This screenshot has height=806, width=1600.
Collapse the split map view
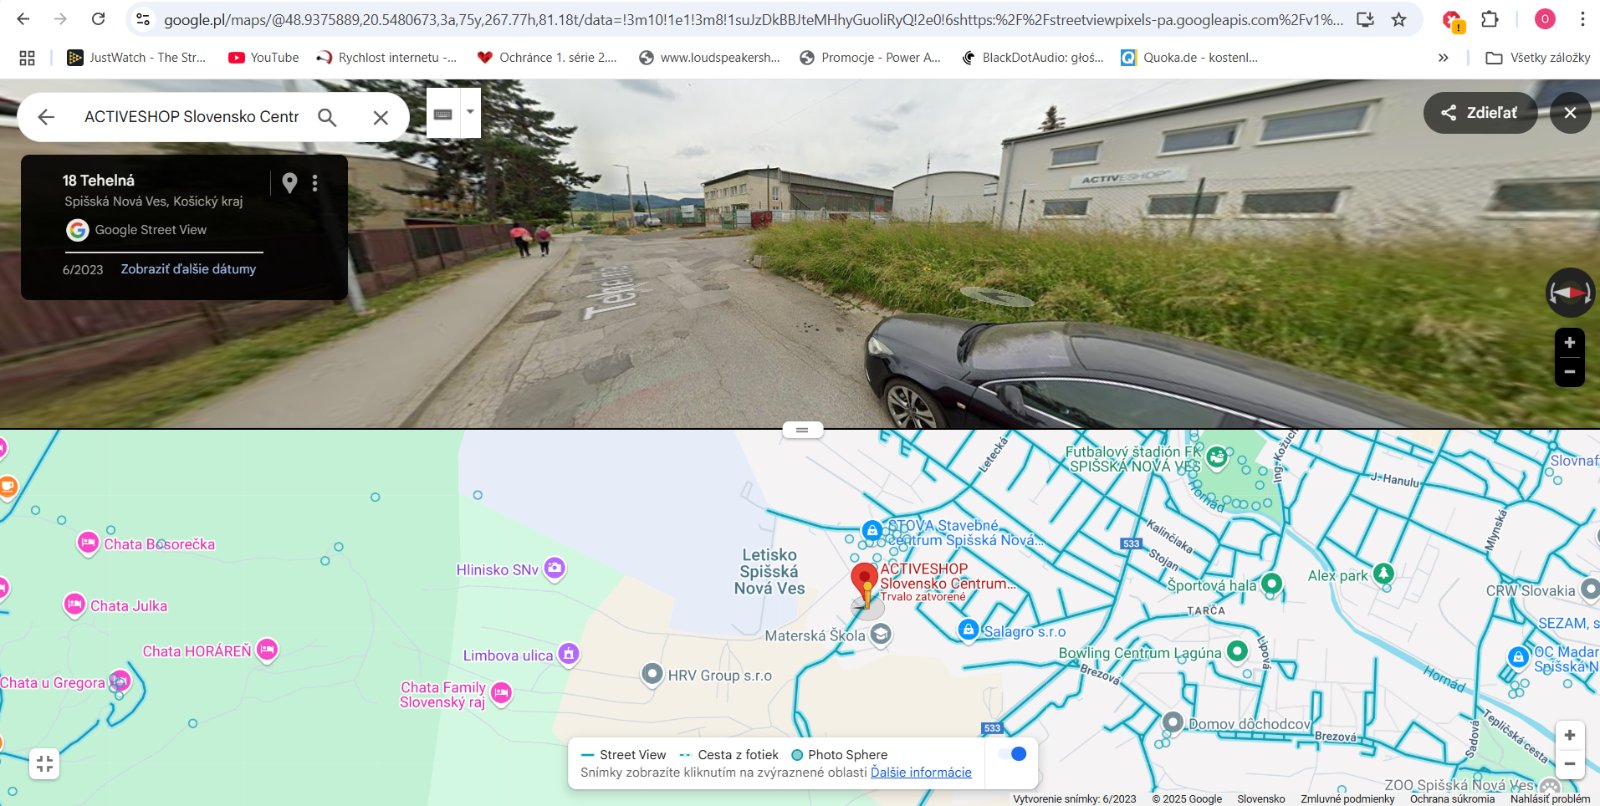(44, 764)
